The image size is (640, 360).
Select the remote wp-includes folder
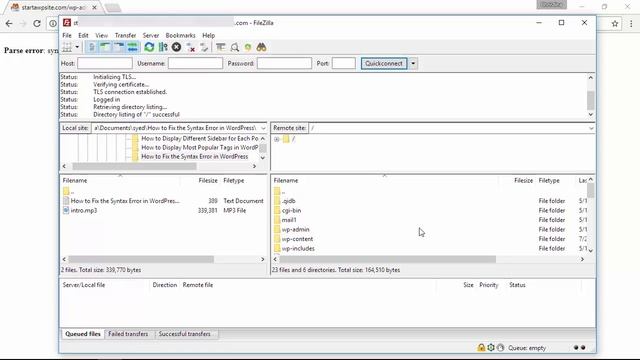point(298,249)
